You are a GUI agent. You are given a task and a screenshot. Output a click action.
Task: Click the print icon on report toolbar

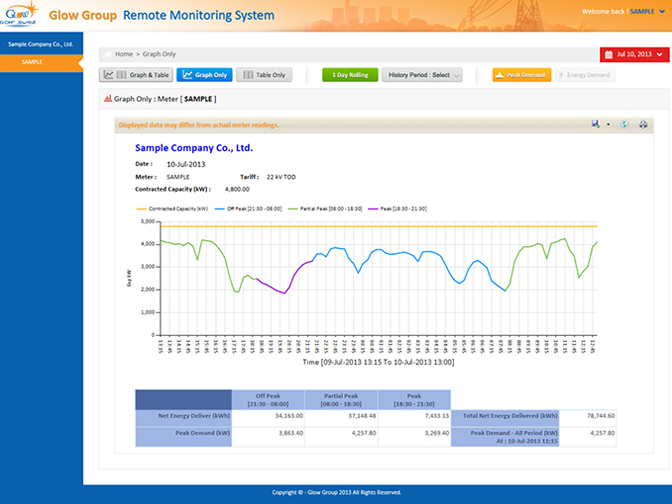coord(643,124)
